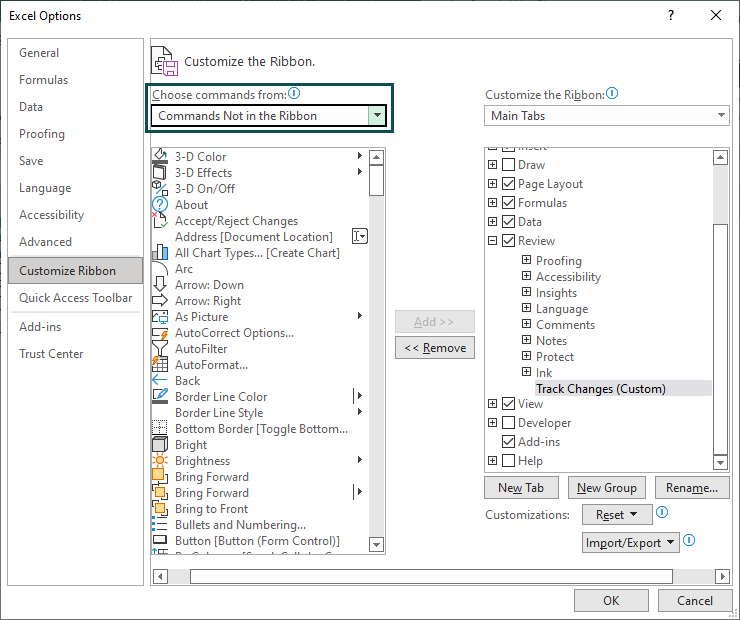Viewport: 740px width, 620px height.
Task: Expand the Accessibility group in Review
Action: tap(526, 276)
